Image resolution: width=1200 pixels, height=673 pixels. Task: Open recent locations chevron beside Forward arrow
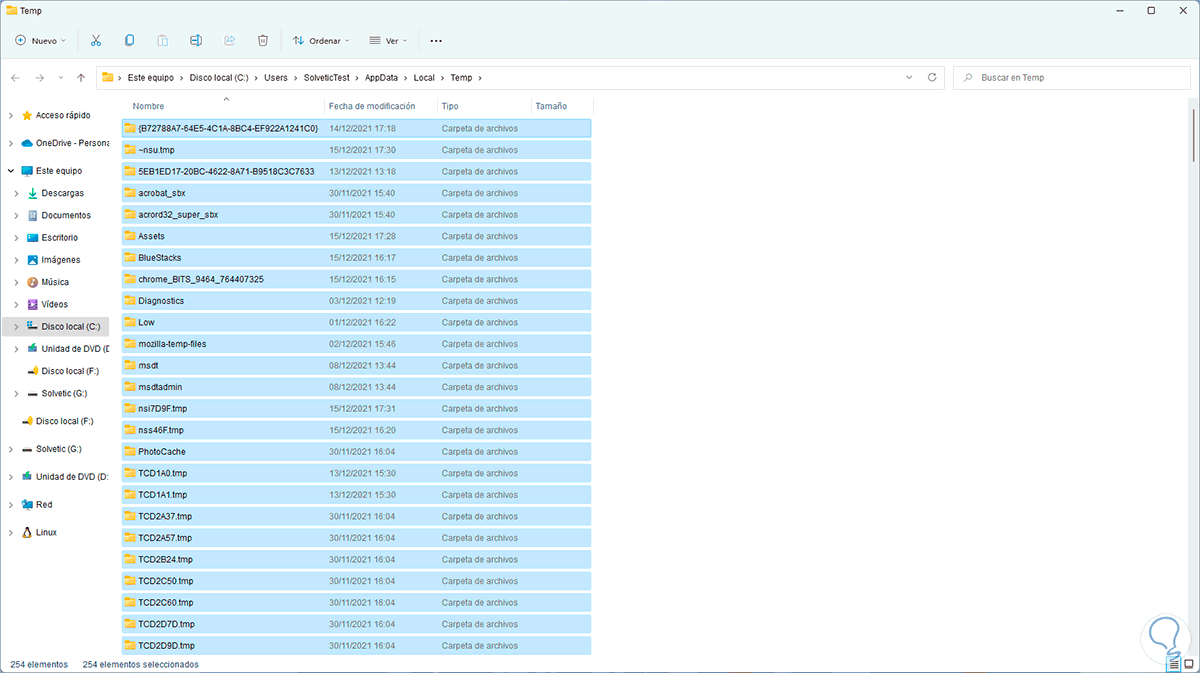click(60, 78)
